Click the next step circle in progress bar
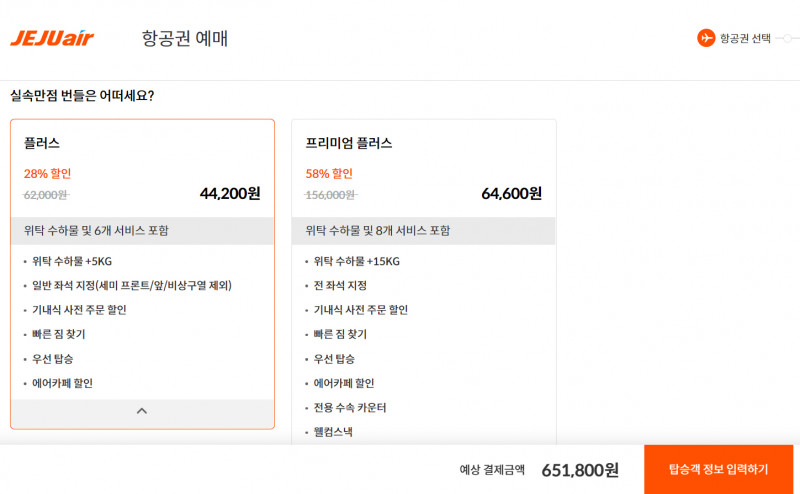 point(788,38)
